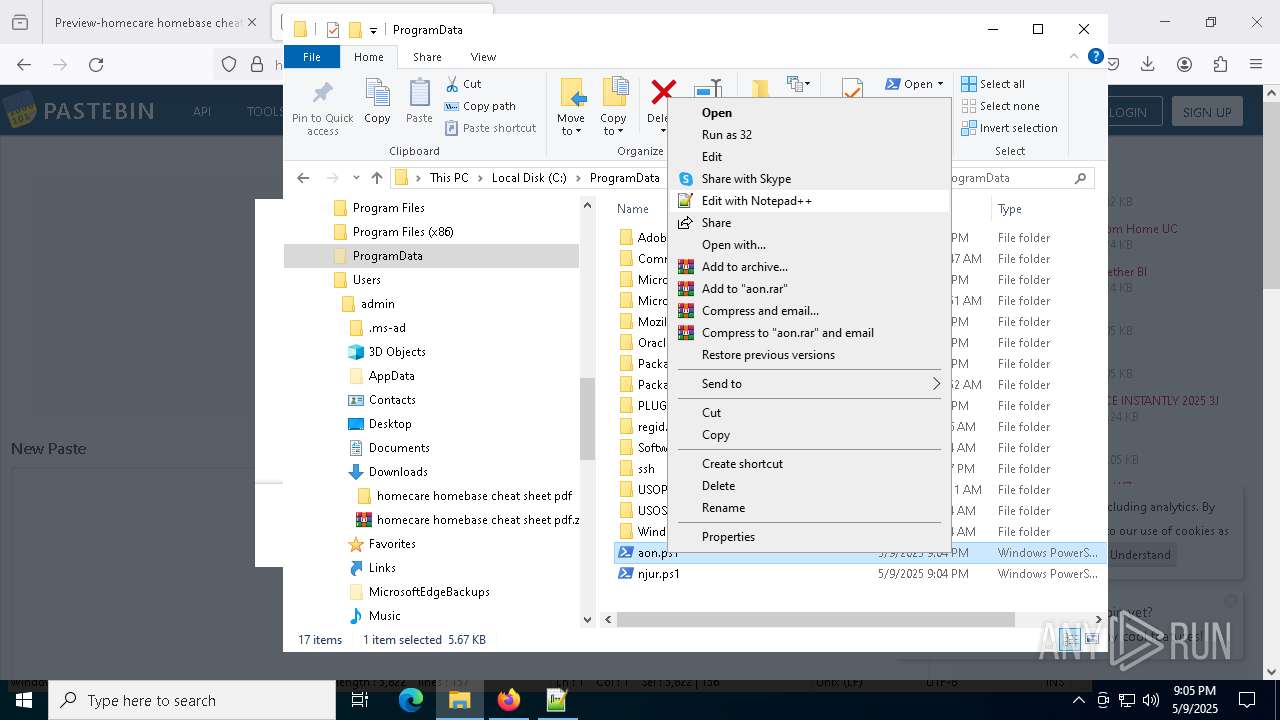Choose Open in context menu

[x=808, y=113]
